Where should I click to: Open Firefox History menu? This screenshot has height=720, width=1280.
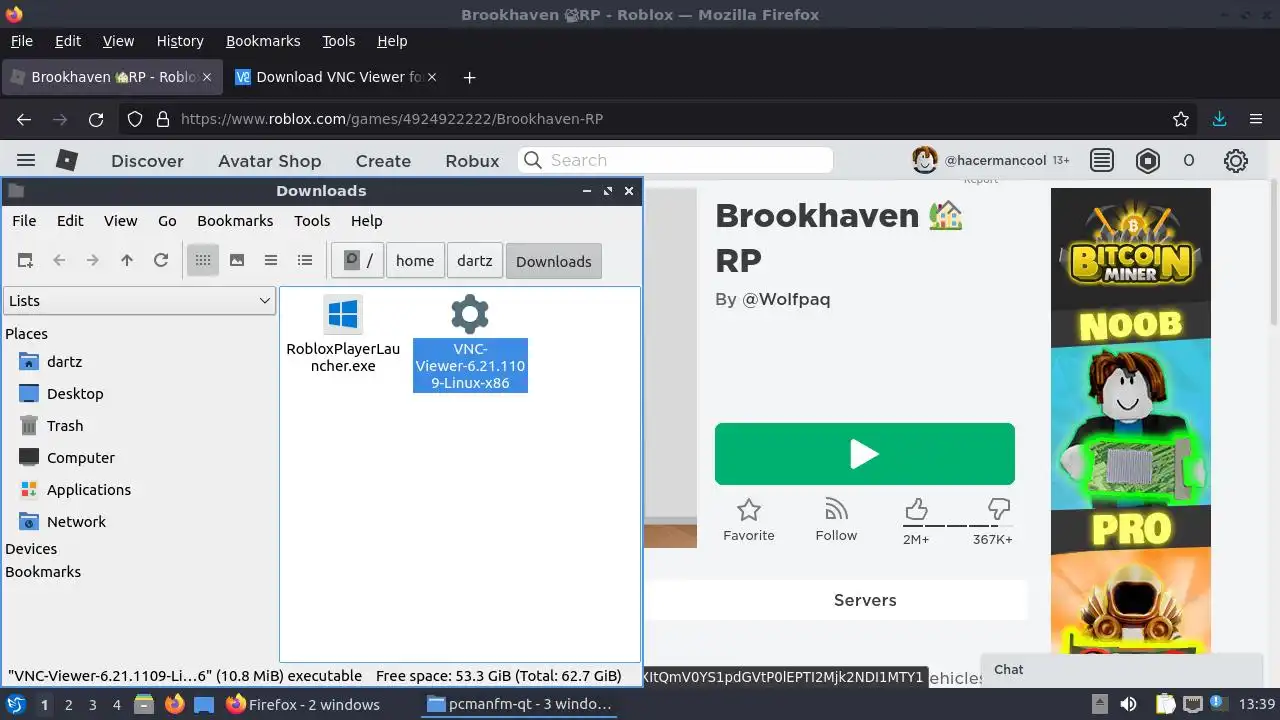(x=180, y=41)
